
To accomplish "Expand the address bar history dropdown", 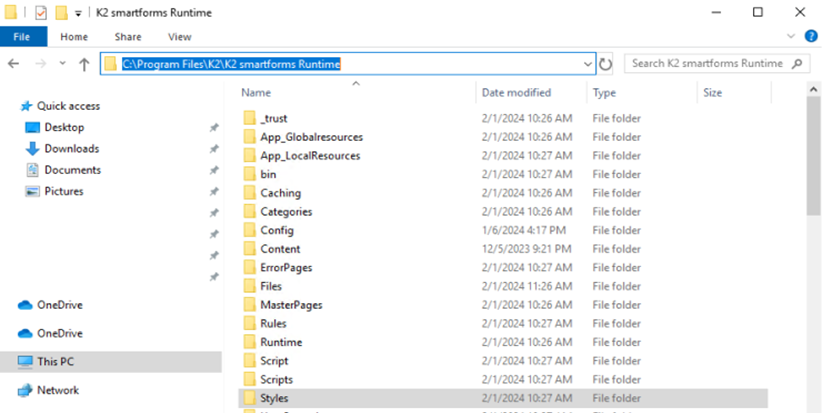I will (x=588, y=64).
